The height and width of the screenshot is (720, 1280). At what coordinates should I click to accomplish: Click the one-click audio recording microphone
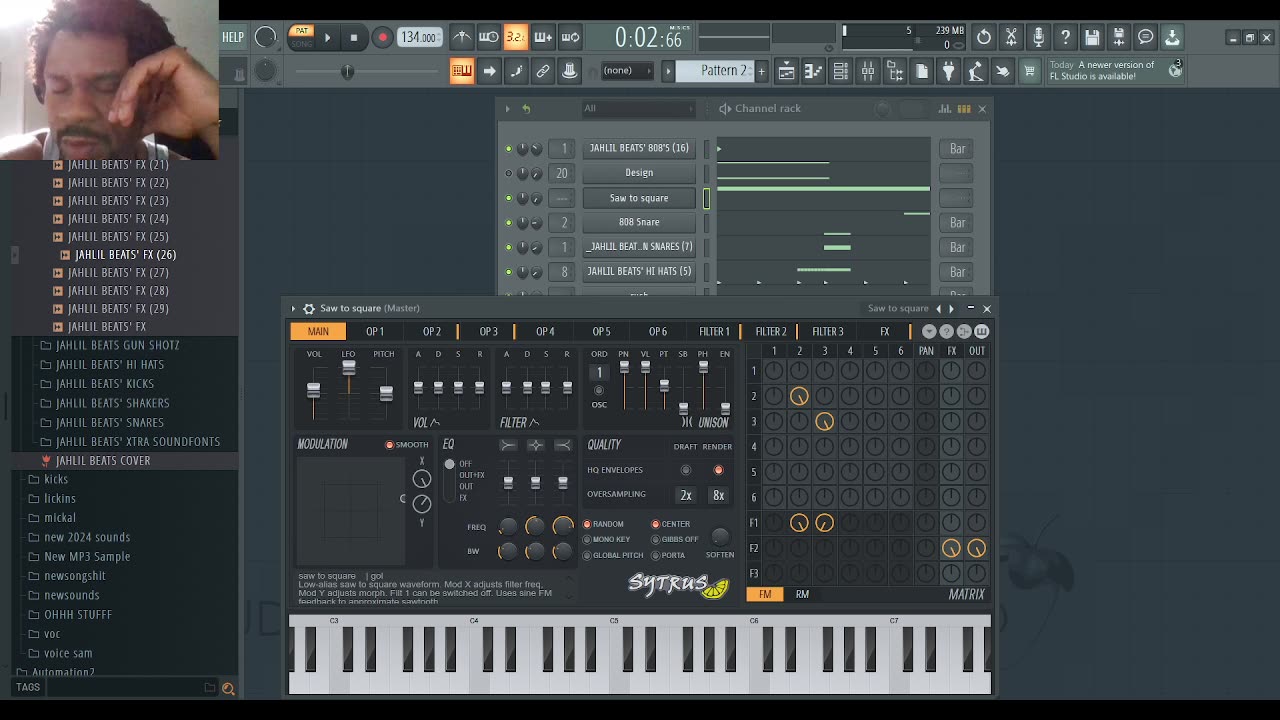pos(1038,38)
